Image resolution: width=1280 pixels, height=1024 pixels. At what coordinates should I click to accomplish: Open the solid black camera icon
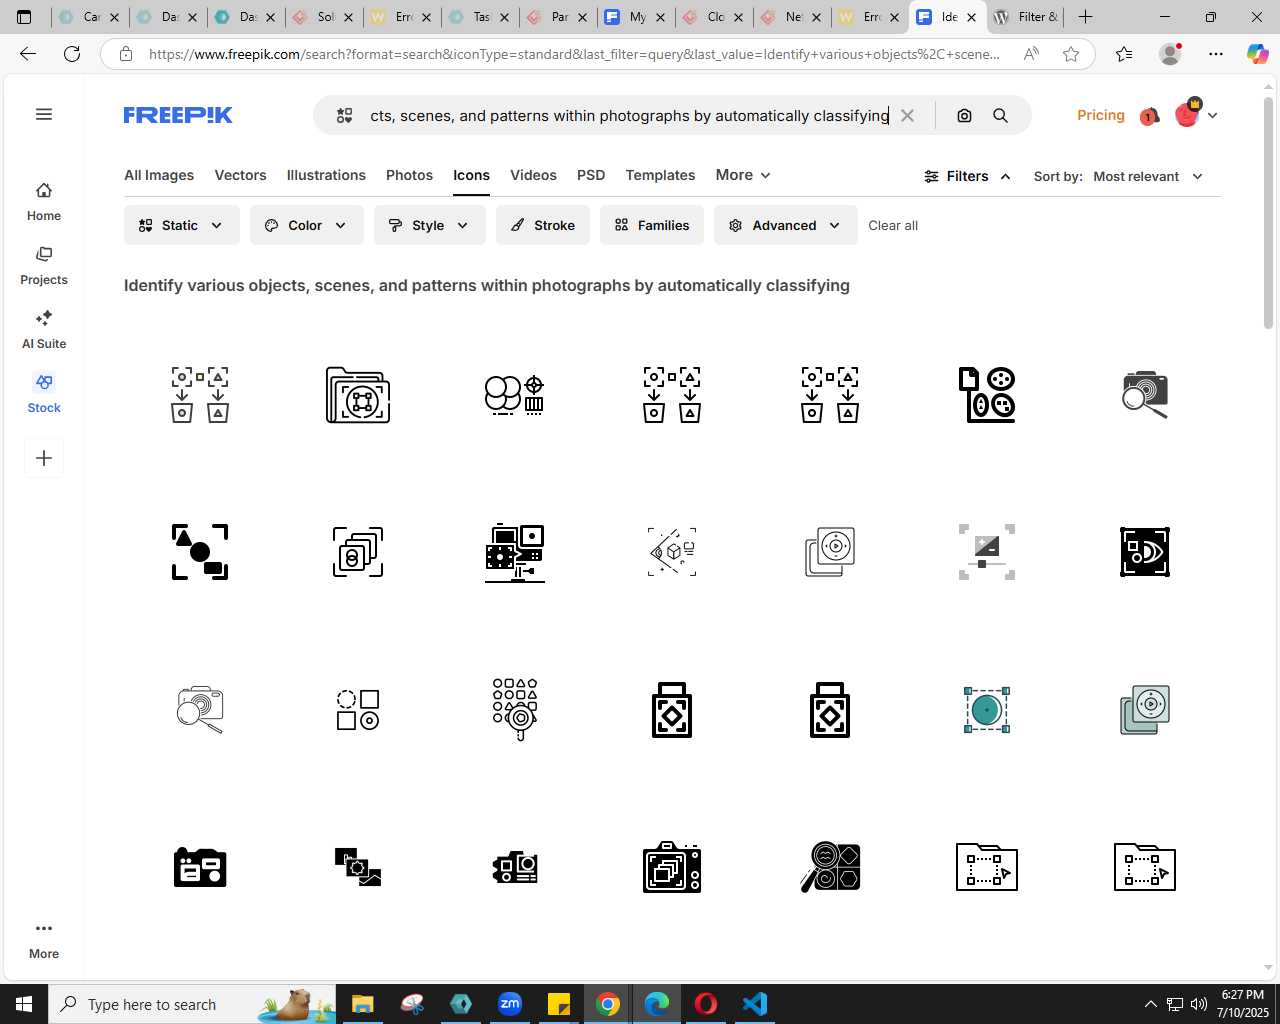click(x=200, y=867)
